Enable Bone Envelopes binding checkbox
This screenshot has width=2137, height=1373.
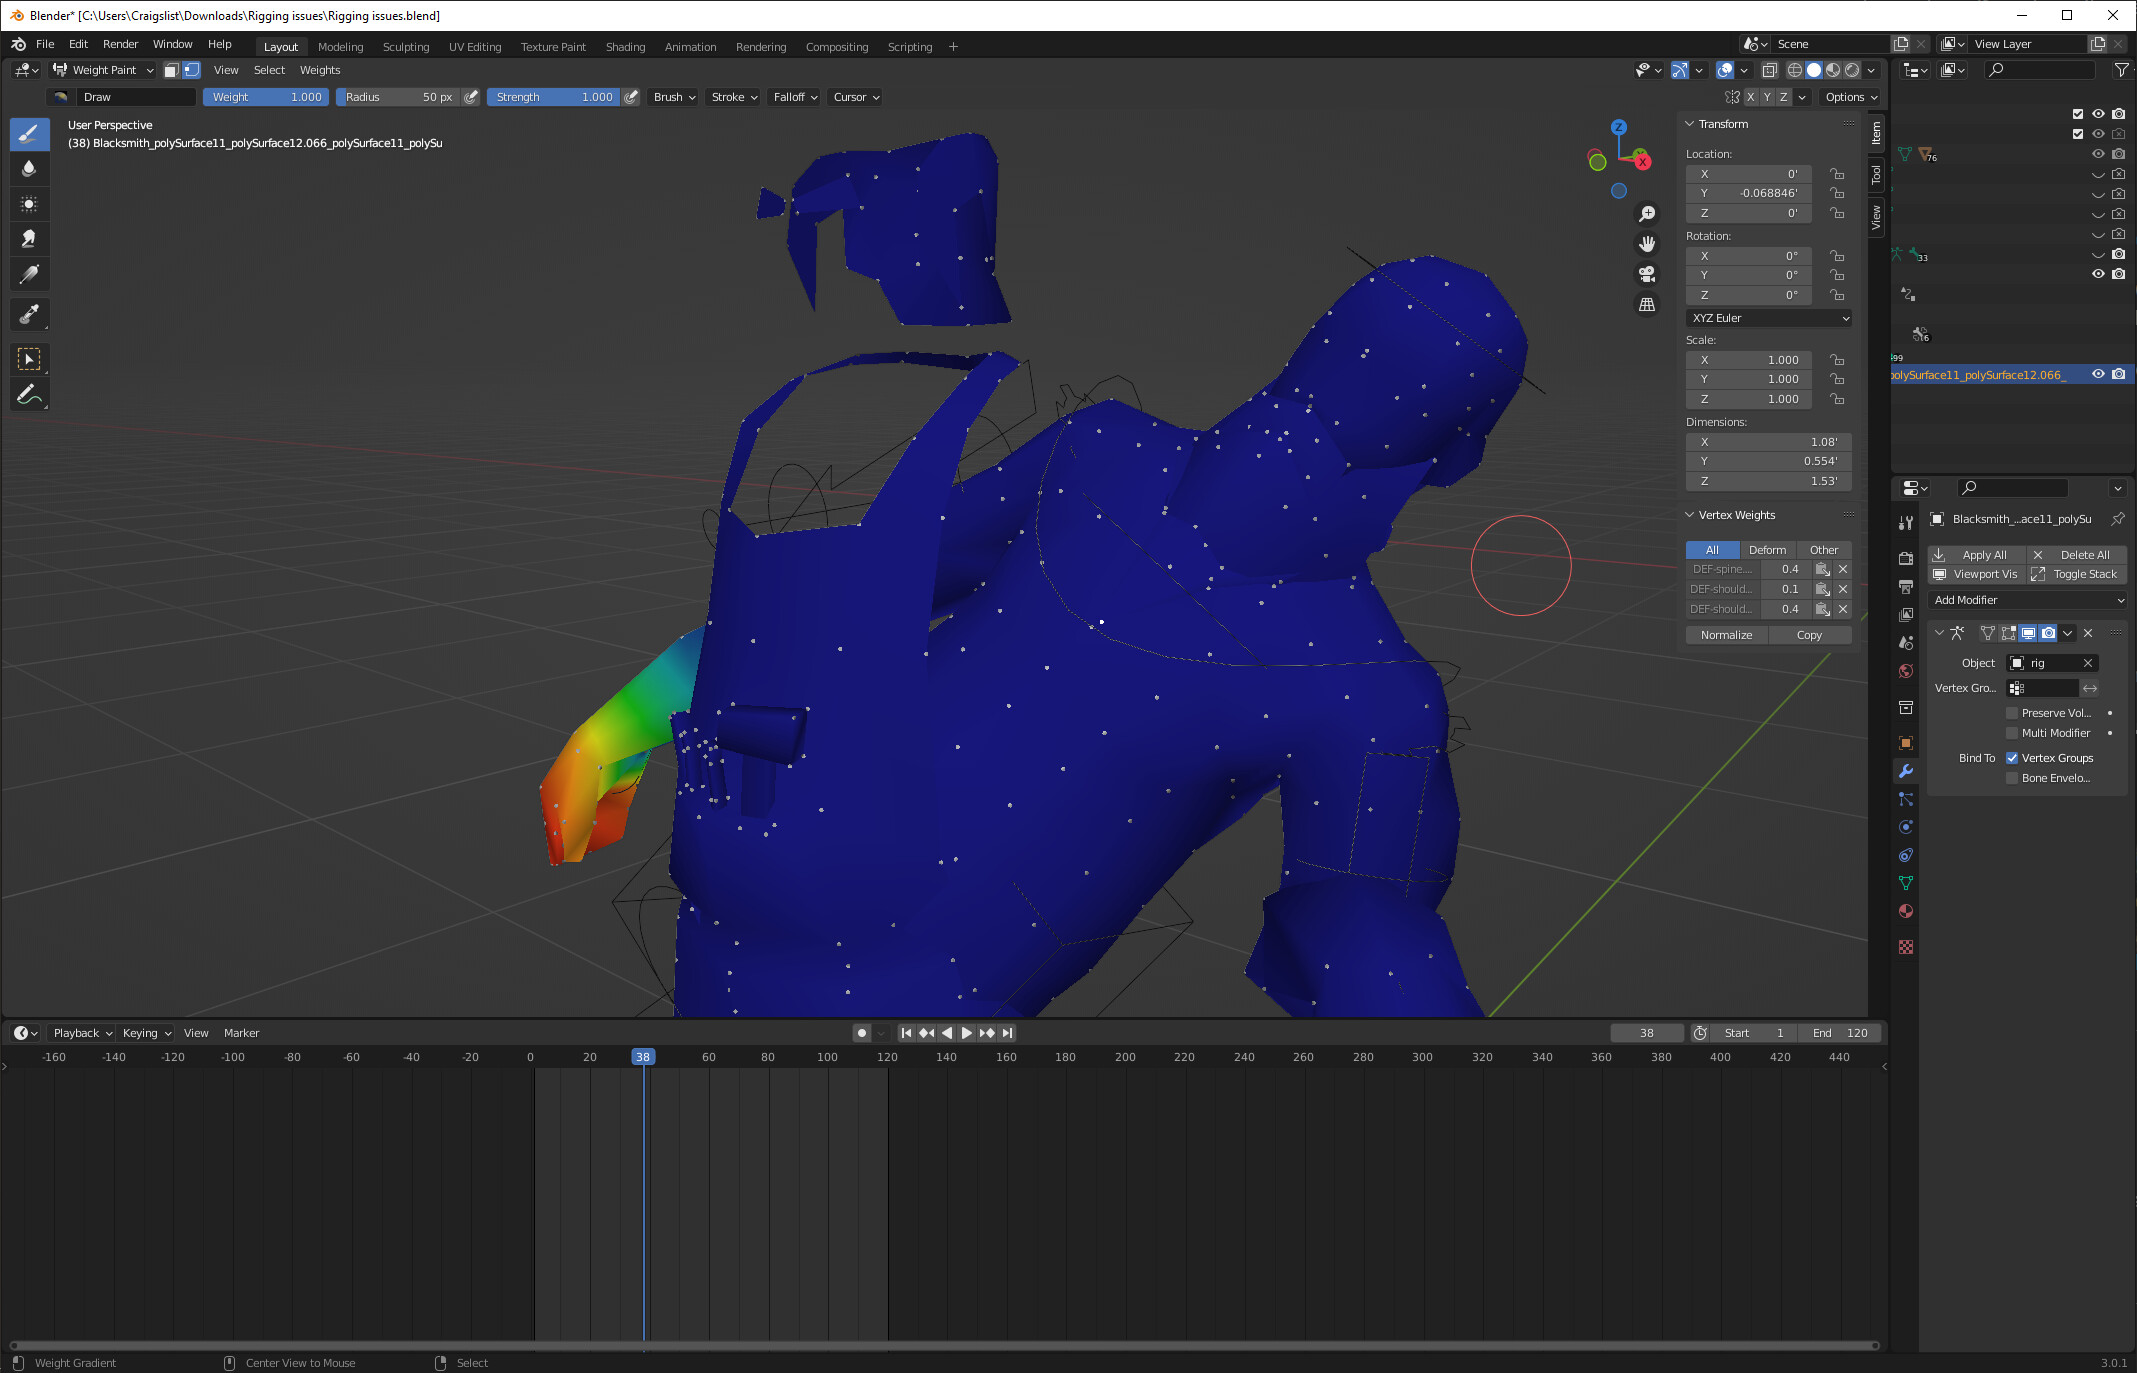2012,778
